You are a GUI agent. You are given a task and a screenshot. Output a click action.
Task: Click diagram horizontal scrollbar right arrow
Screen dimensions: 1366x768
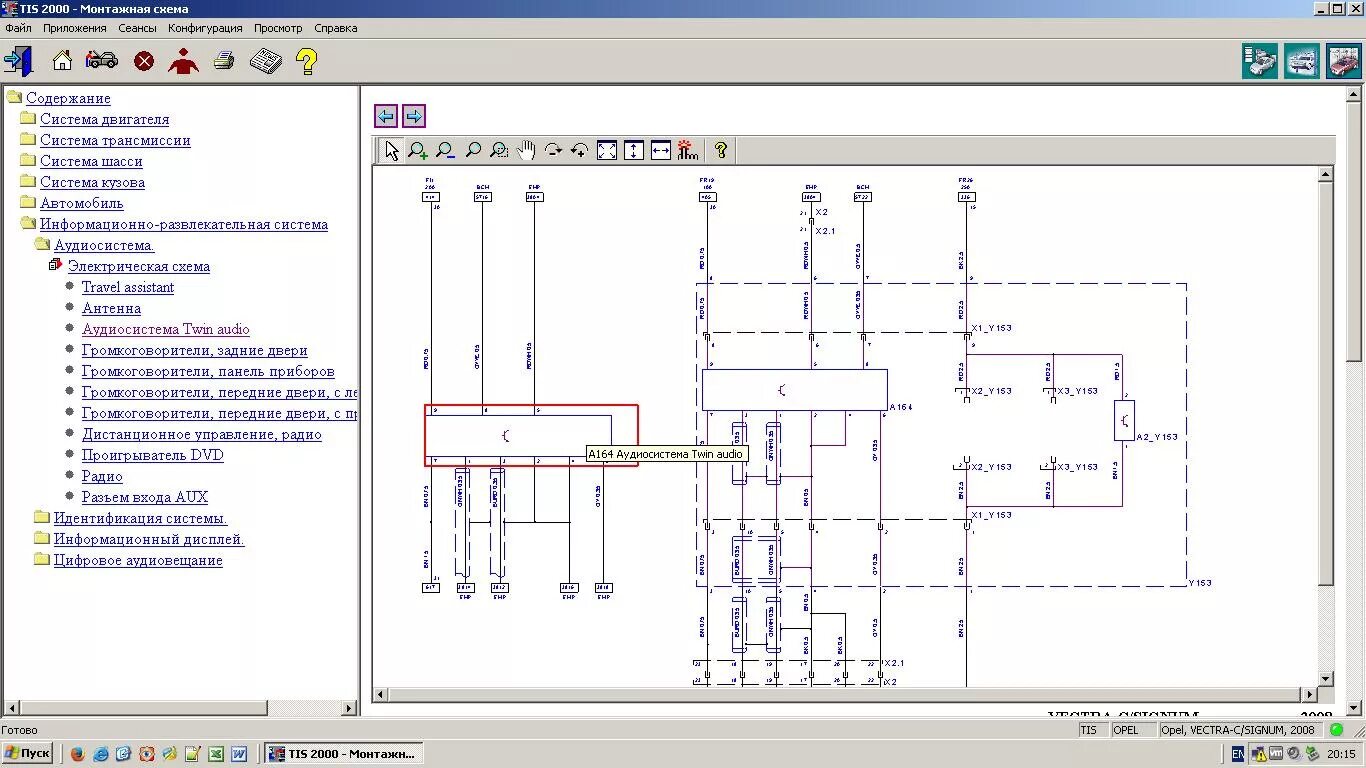1311,694
